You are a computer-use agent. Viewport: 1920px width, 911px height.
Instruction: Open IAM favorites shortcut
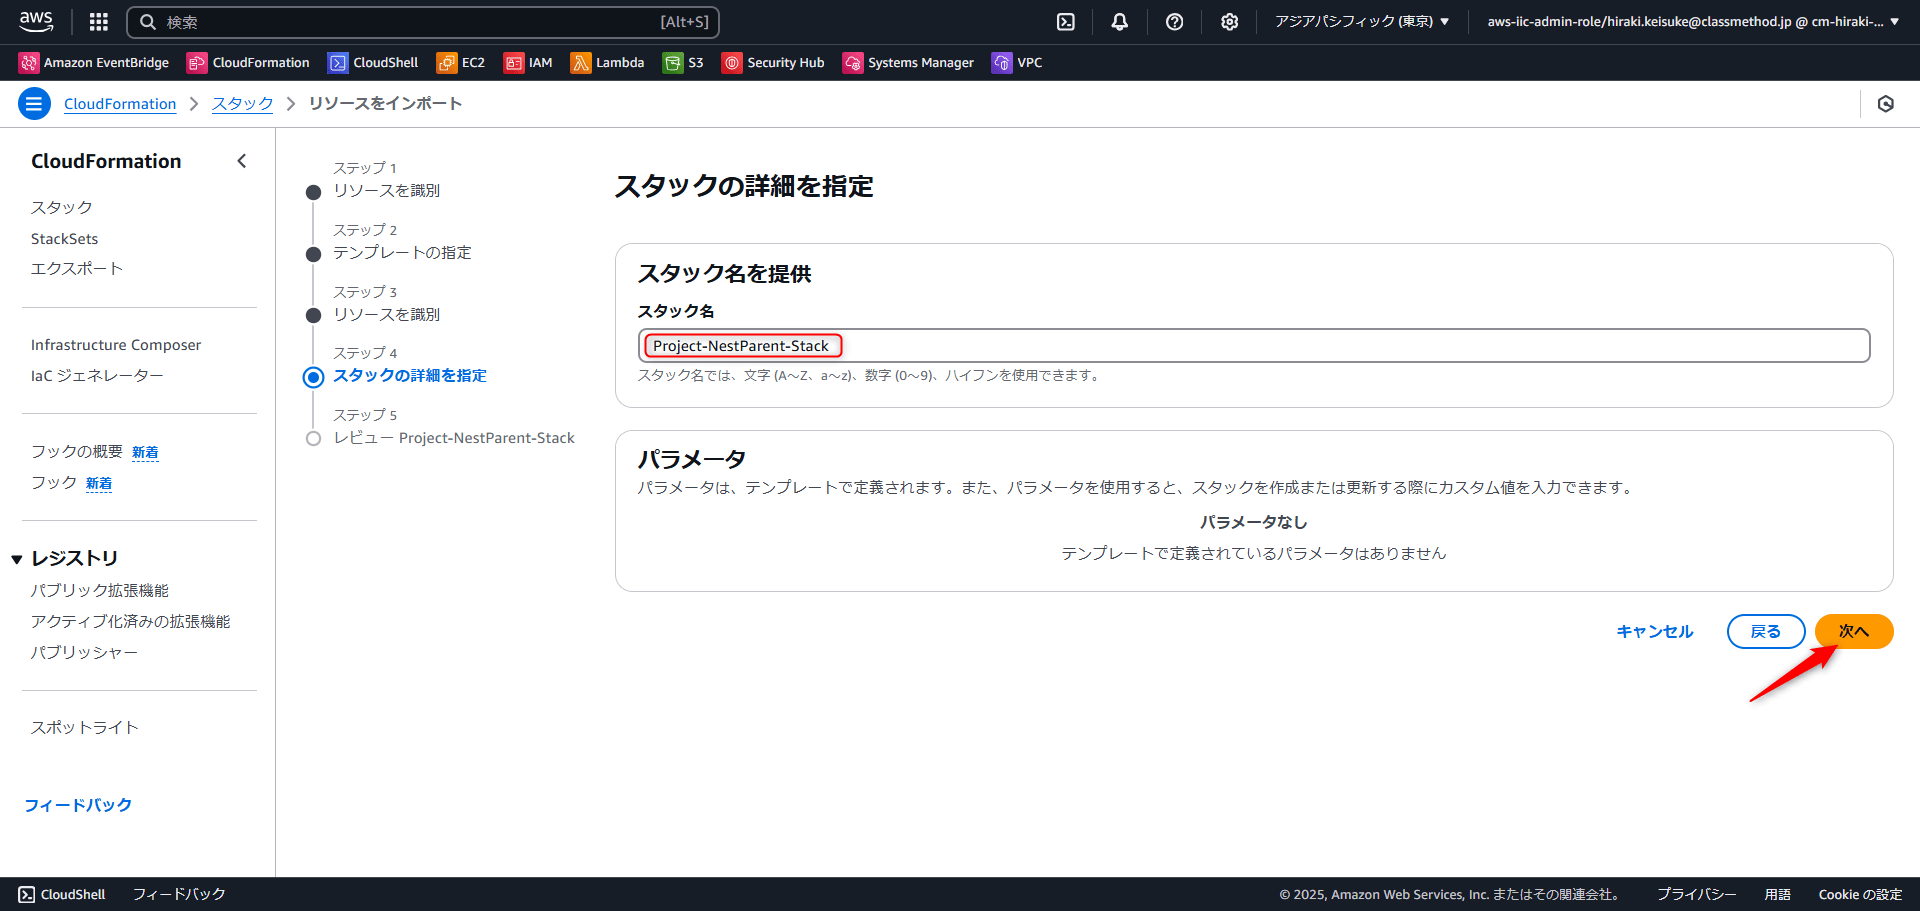pos(528,62)
